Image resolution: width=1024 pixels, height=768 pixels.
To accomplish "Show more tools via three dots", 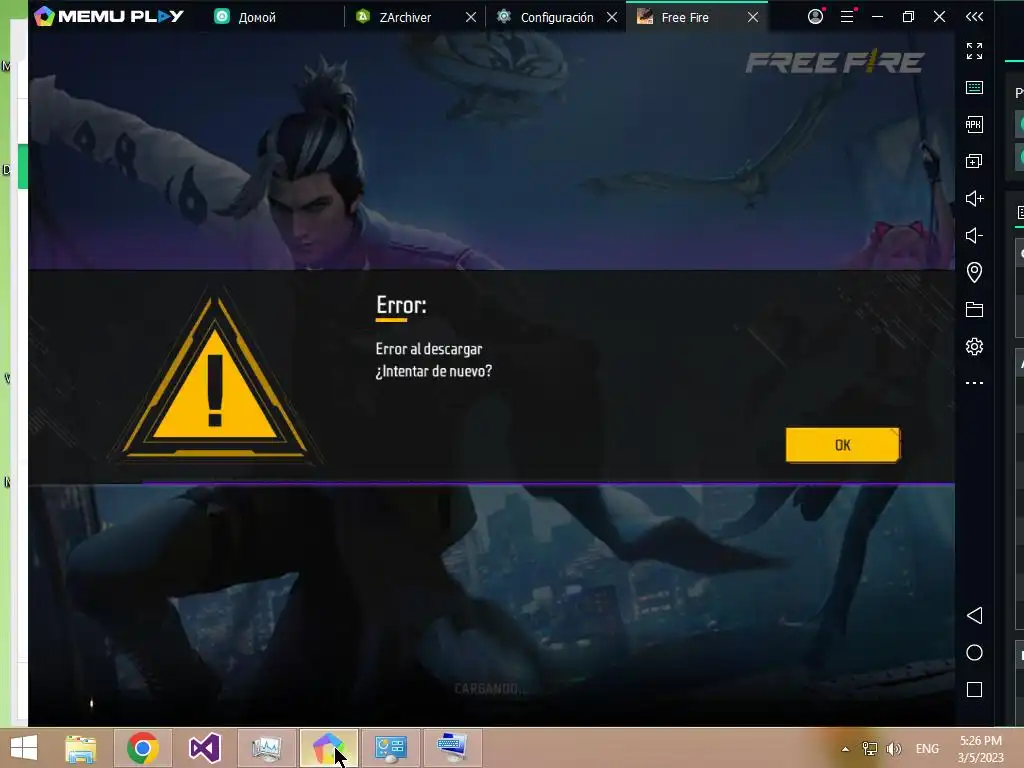I will [974, 383].
